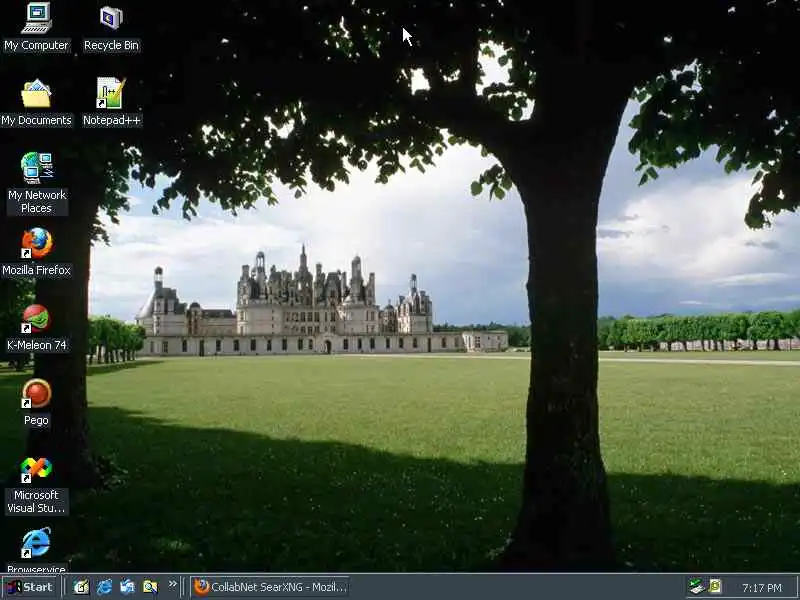Screen dimensions: 800x600
Task: Click the folder search quick launch icon
Action: [x=150, y=587]
